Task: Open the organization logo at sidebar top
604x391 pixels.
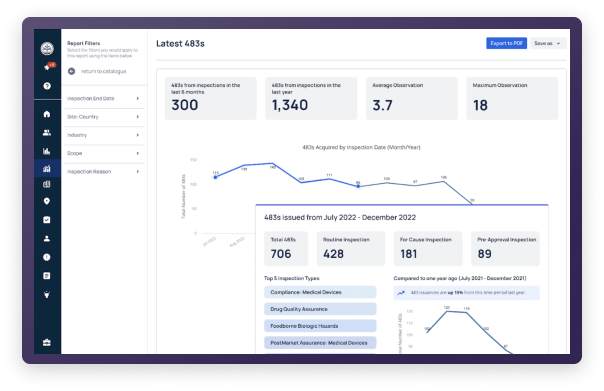Action: (x=47, y=49)
